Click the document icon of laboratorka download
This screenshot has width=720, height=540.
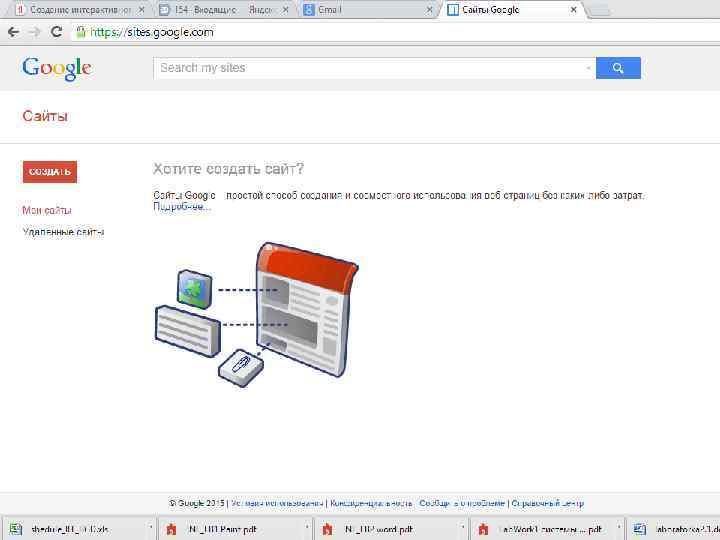(x=640, y=529)
